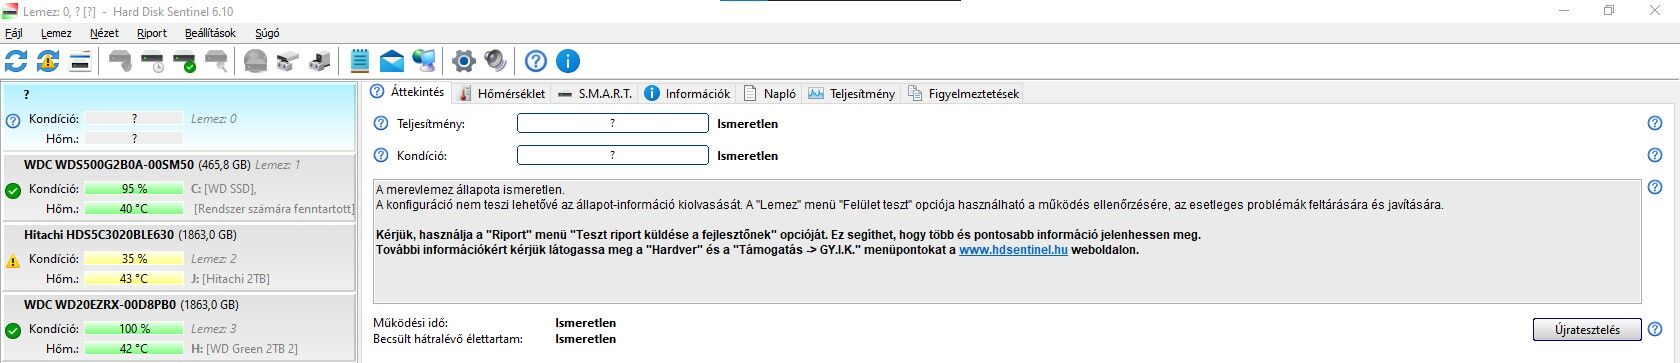1680x363 pixels.
Task: Switch to the S.M.A.R.T. tab
Action: tap(595, 93)
